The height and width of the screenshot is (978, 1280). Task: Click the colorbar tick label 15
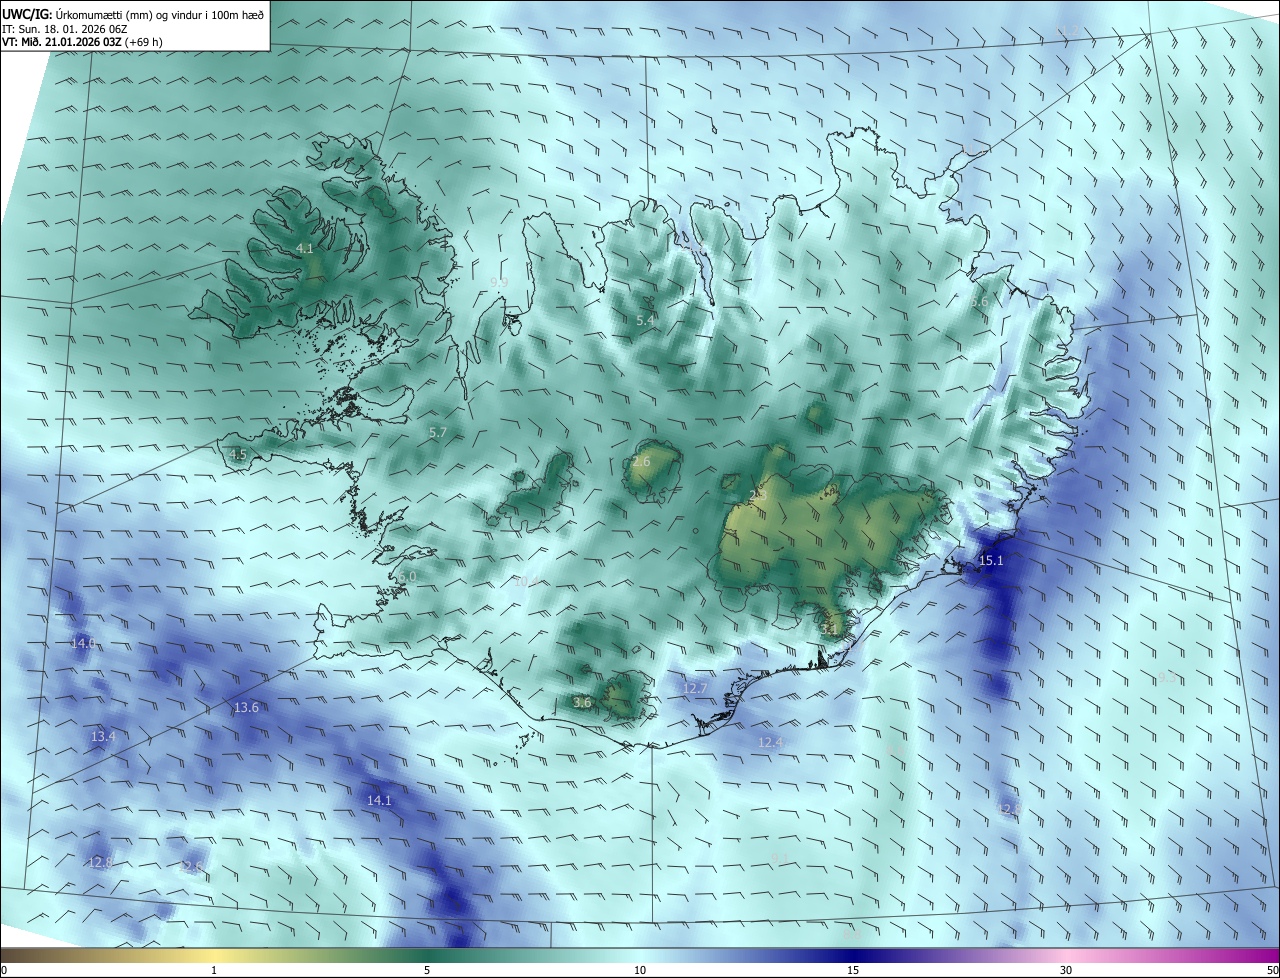pyautogui.click(x=853, y=970)
